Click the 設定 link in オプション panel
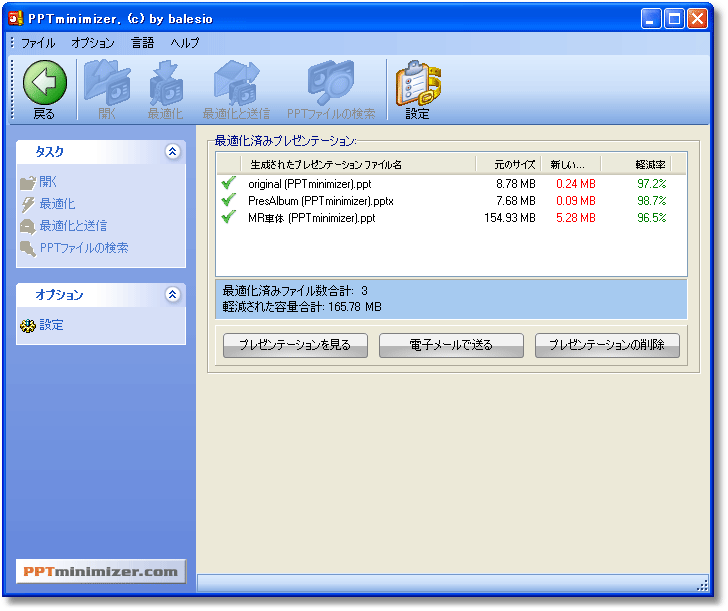The image size is (728, 611). coord(52,325)
